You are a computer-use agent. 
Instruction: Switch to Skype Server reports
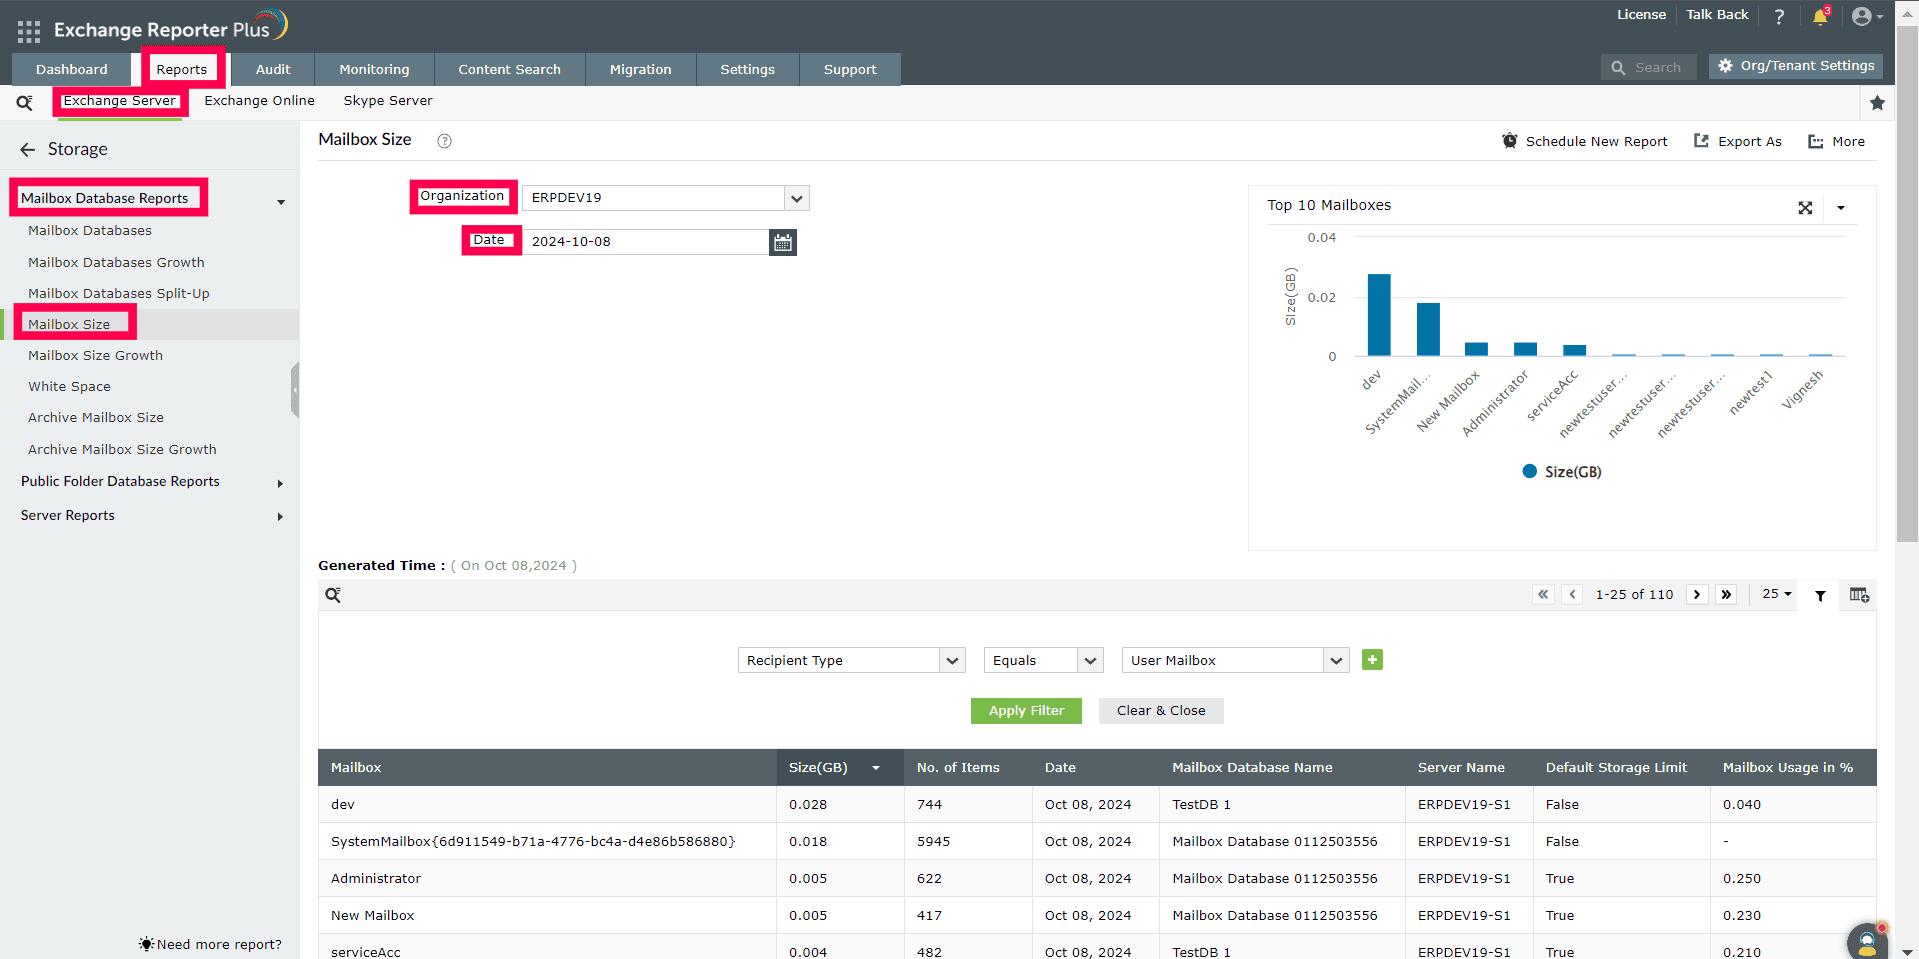[x=388, y=101]
